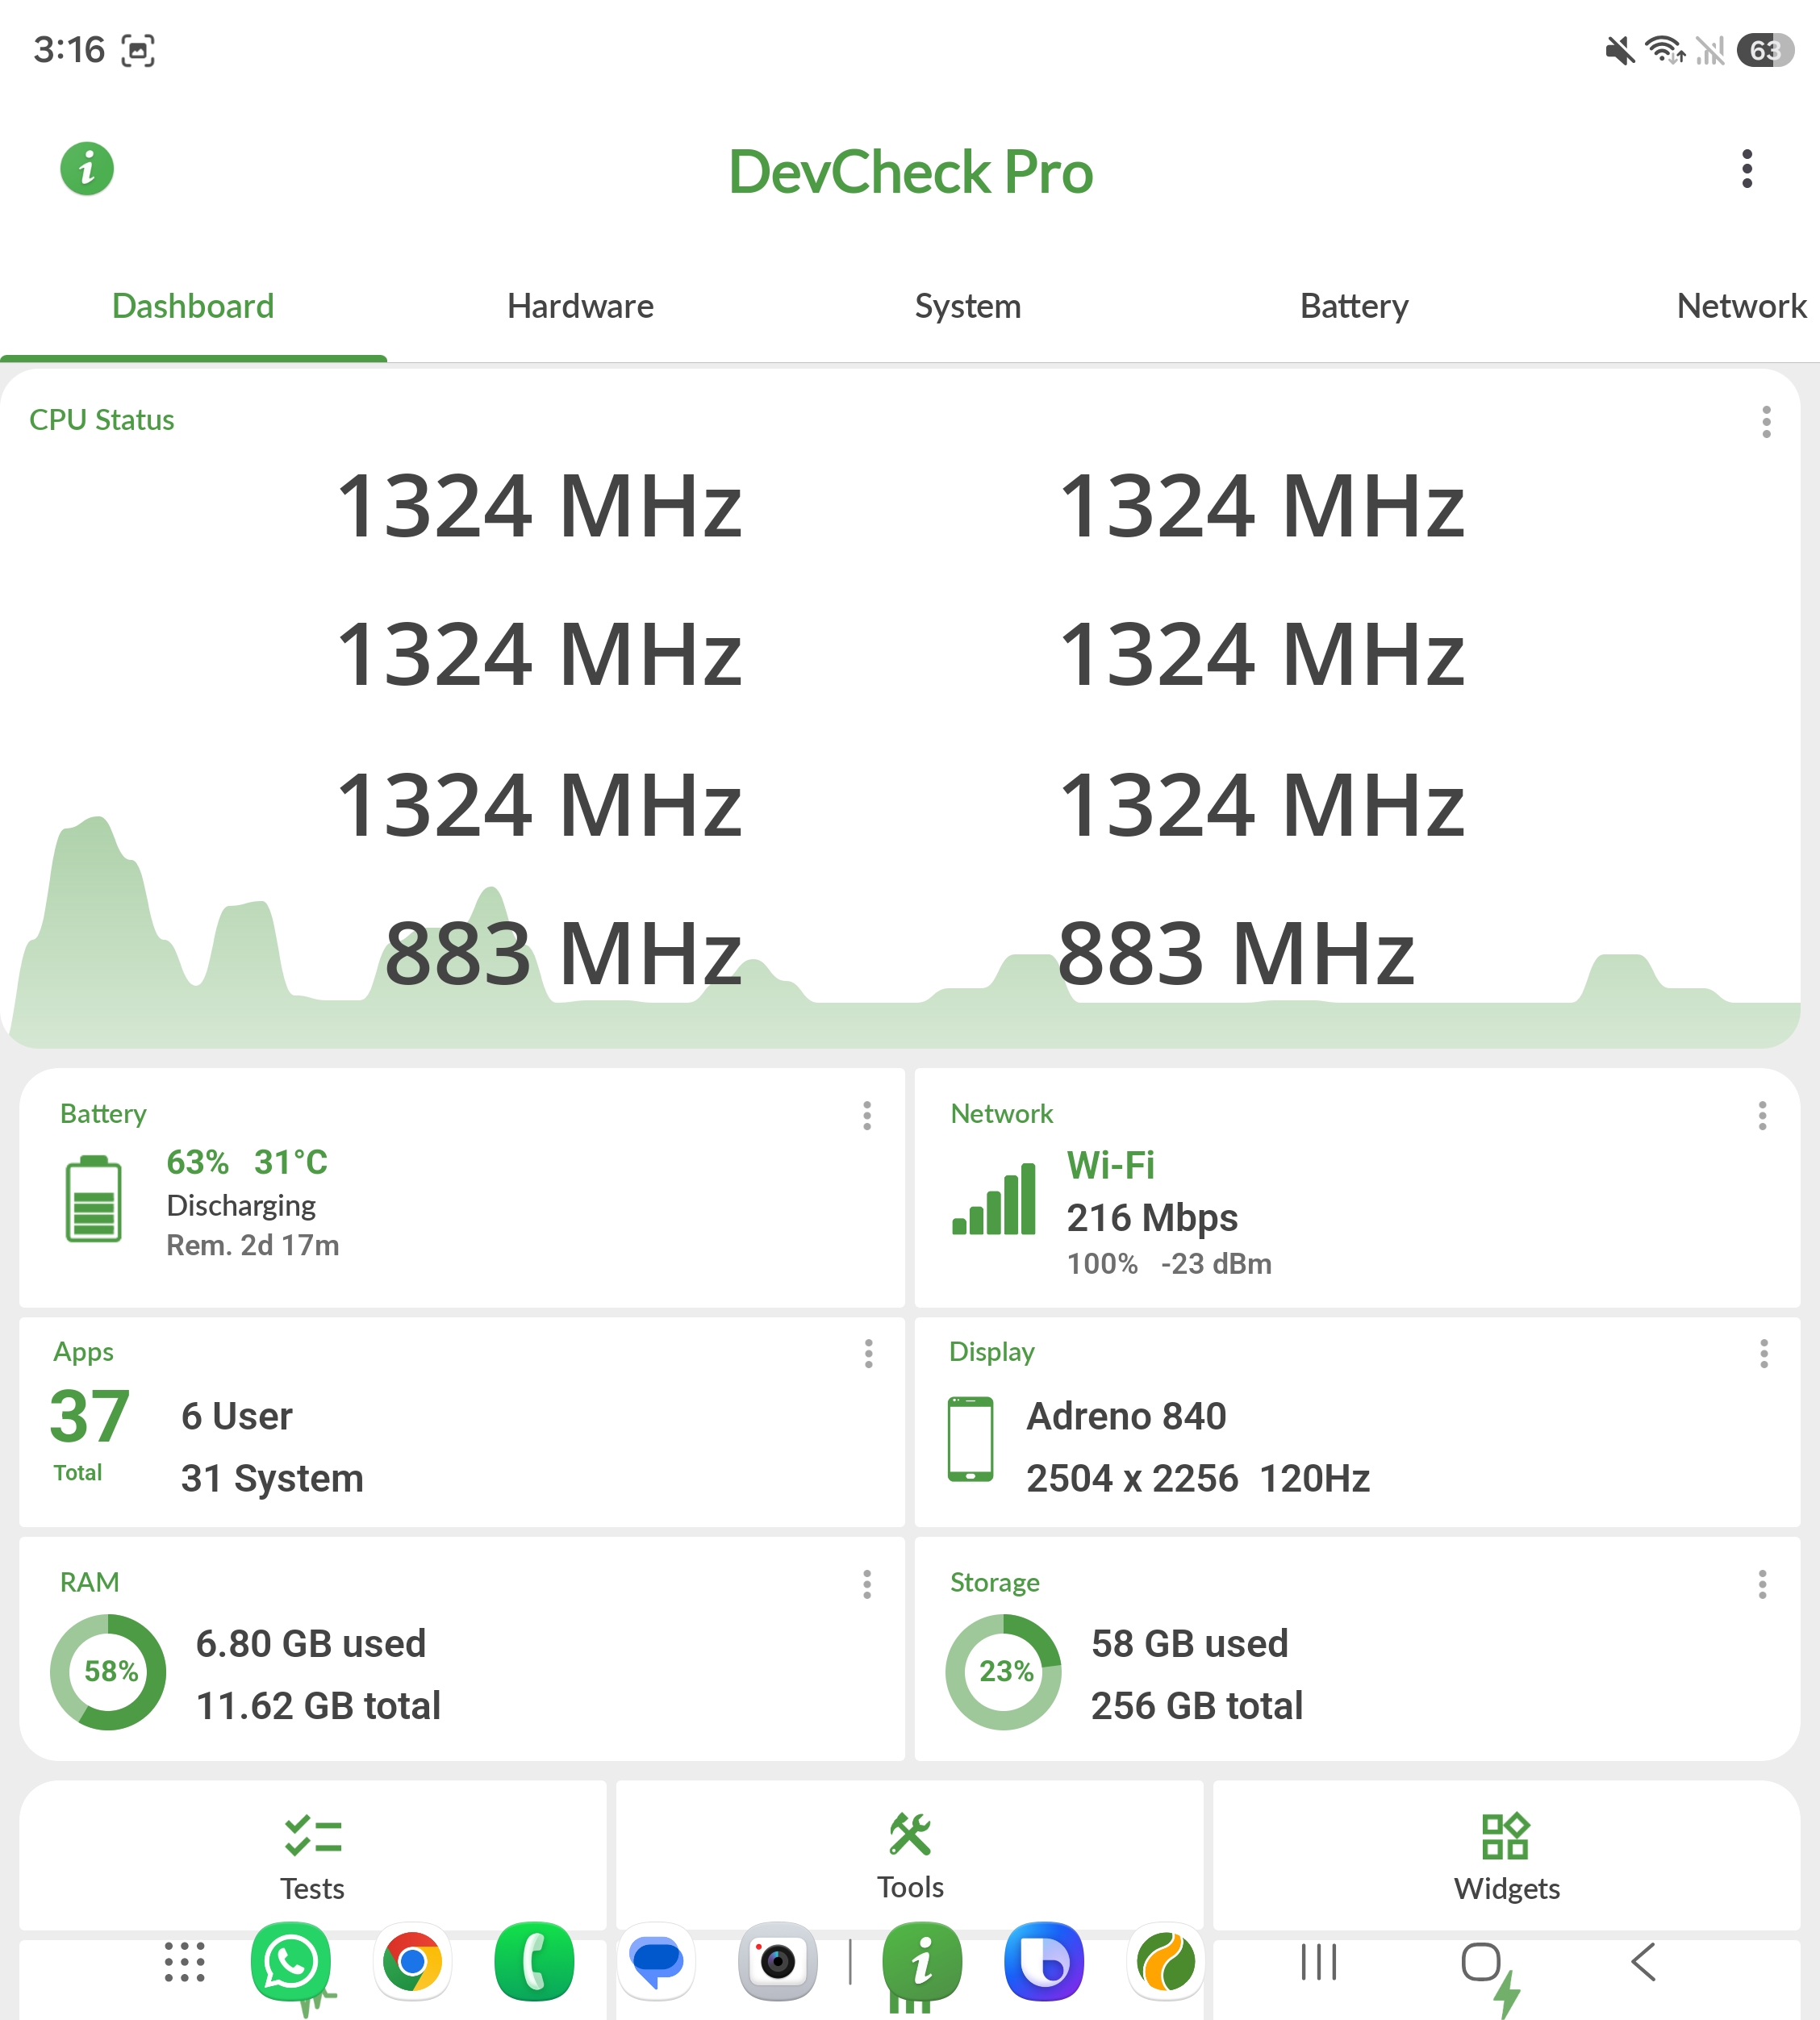Switch to the Hardware tab
Screen dimensions: 1820x2020
point(580,306)
